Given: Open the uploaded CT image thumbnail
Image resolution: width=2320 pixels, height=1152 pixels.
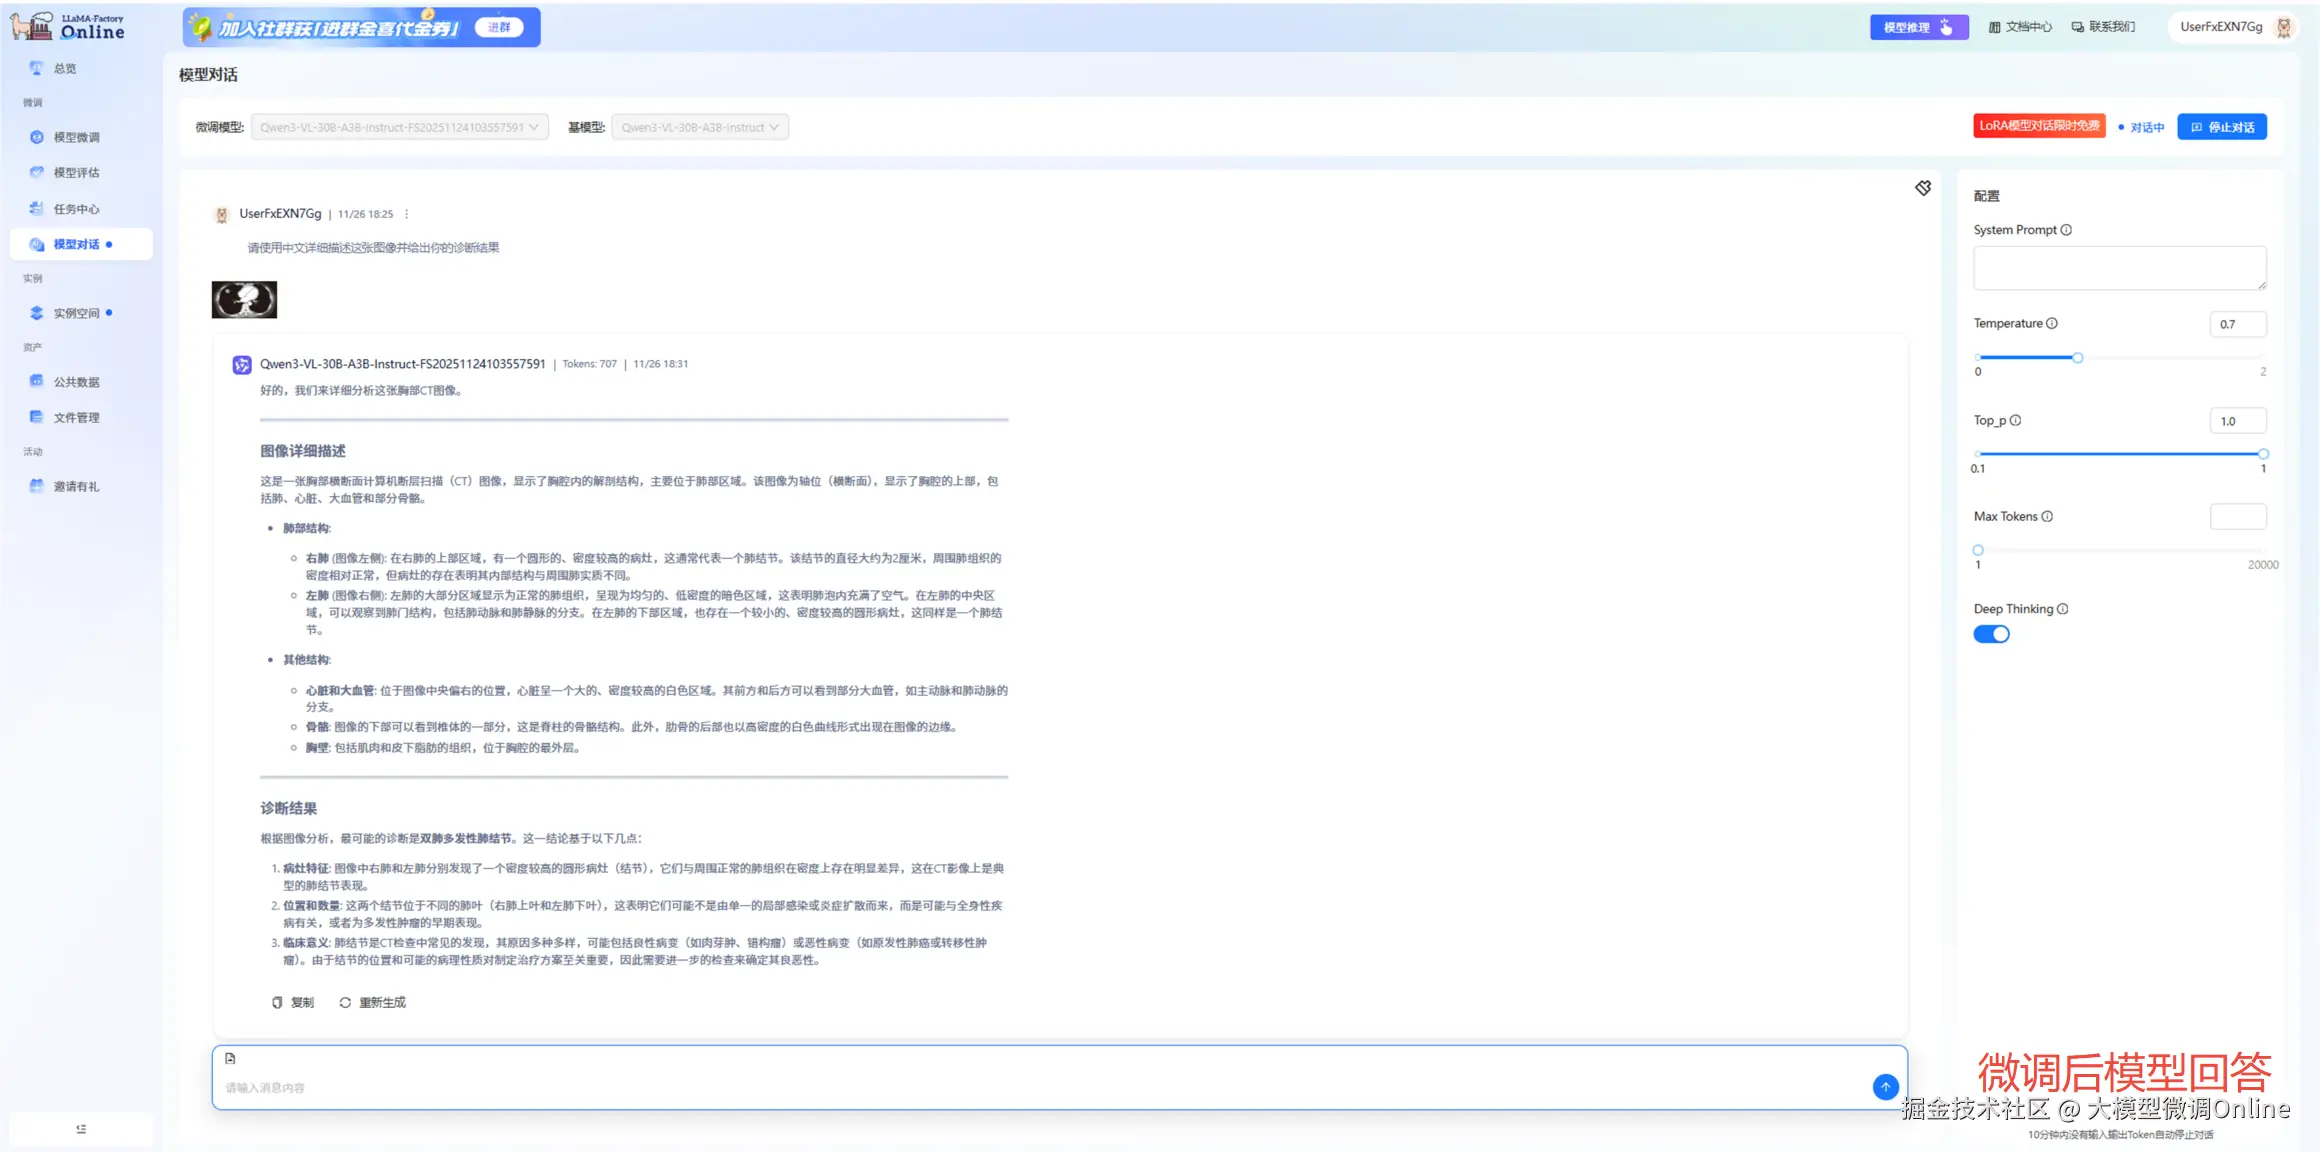Looking at the screenshot, I should point(244,299).
